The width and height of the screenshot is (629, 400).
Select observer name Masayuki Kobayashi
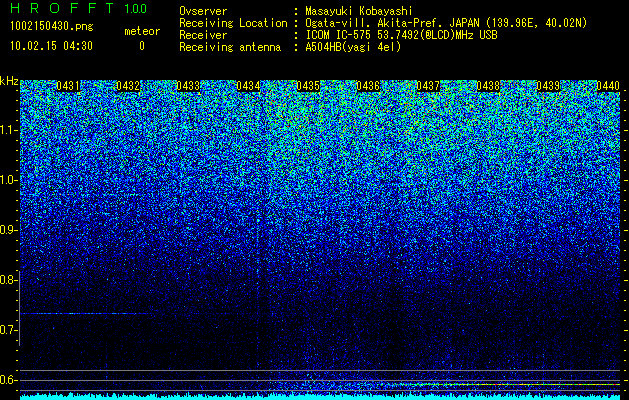(x=359, y=11)
